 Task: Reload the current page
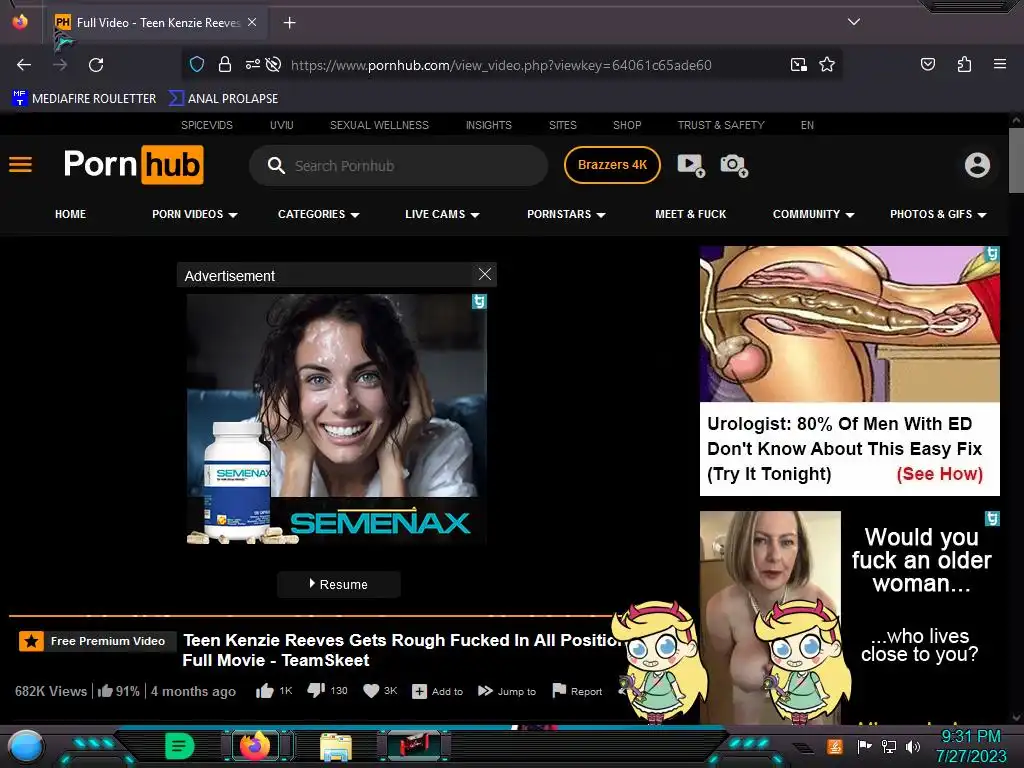click(96, 65)
